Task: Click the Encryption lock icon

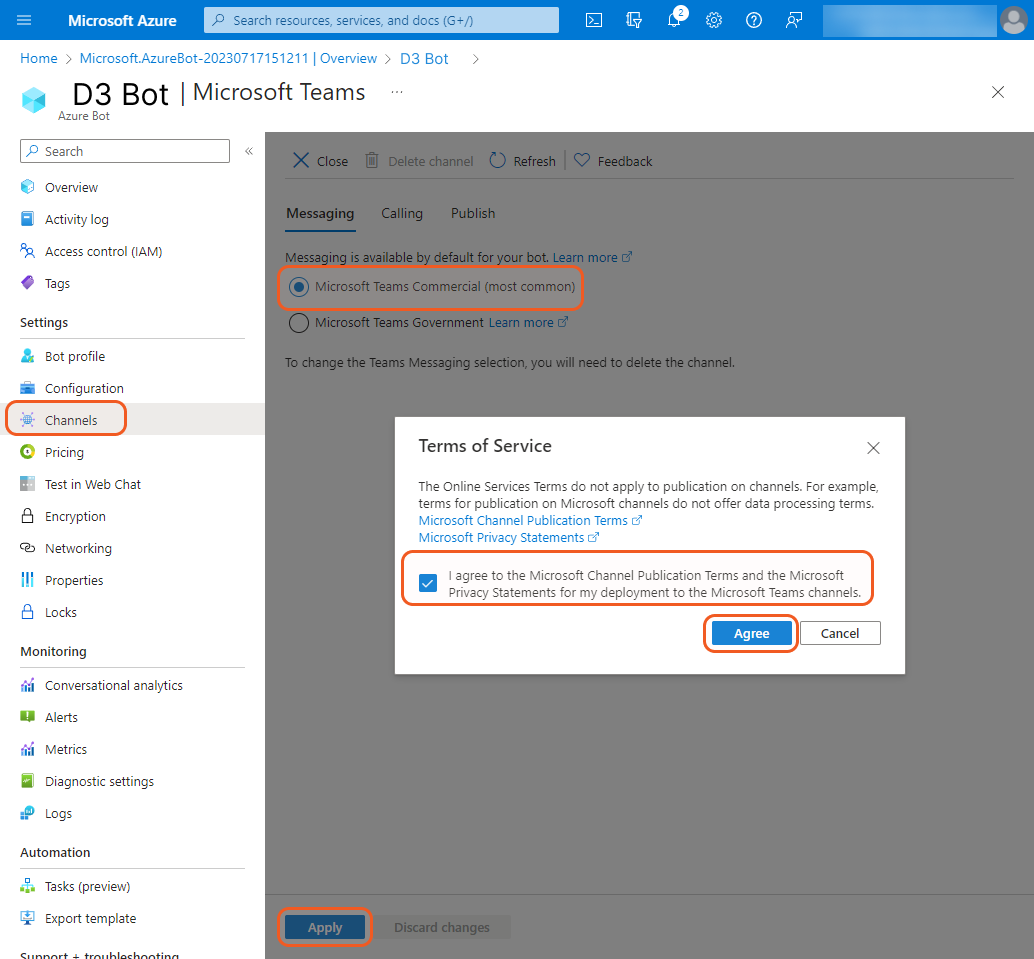Action: click(x=28, y=516)
